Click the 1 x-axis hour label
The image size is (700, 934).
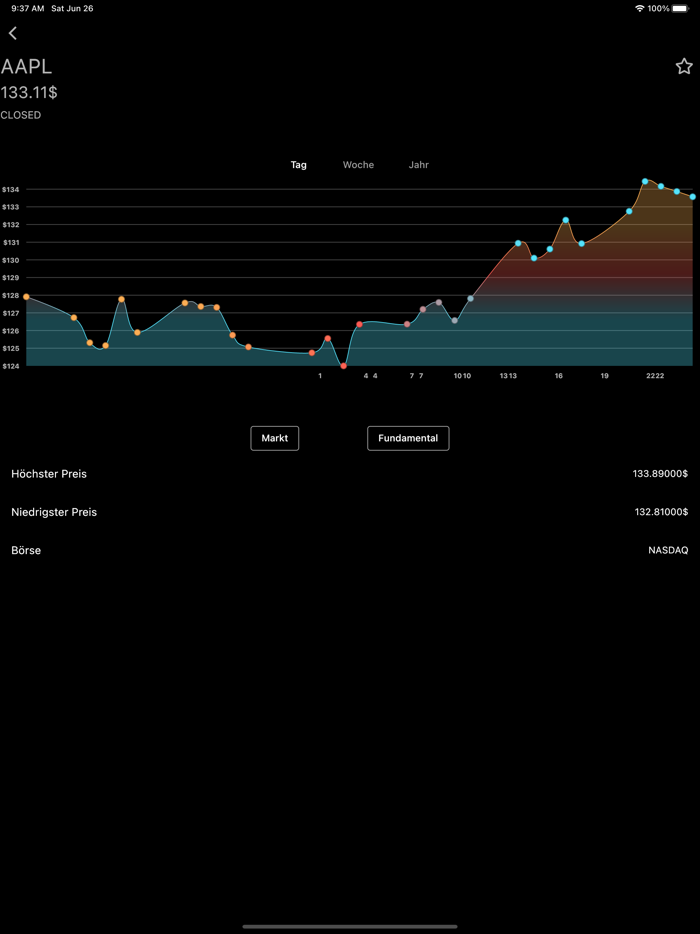point(320,376)
